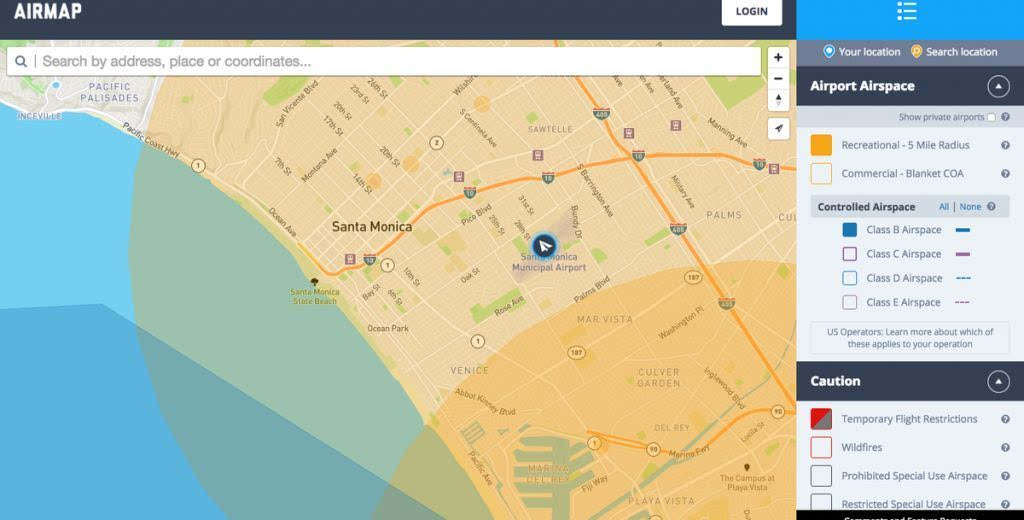The height and width of the screenshot is (520, 1024).
Task: Toggle the Wildfires layer box
Action: pyautogui.click(x=821, y=447)
